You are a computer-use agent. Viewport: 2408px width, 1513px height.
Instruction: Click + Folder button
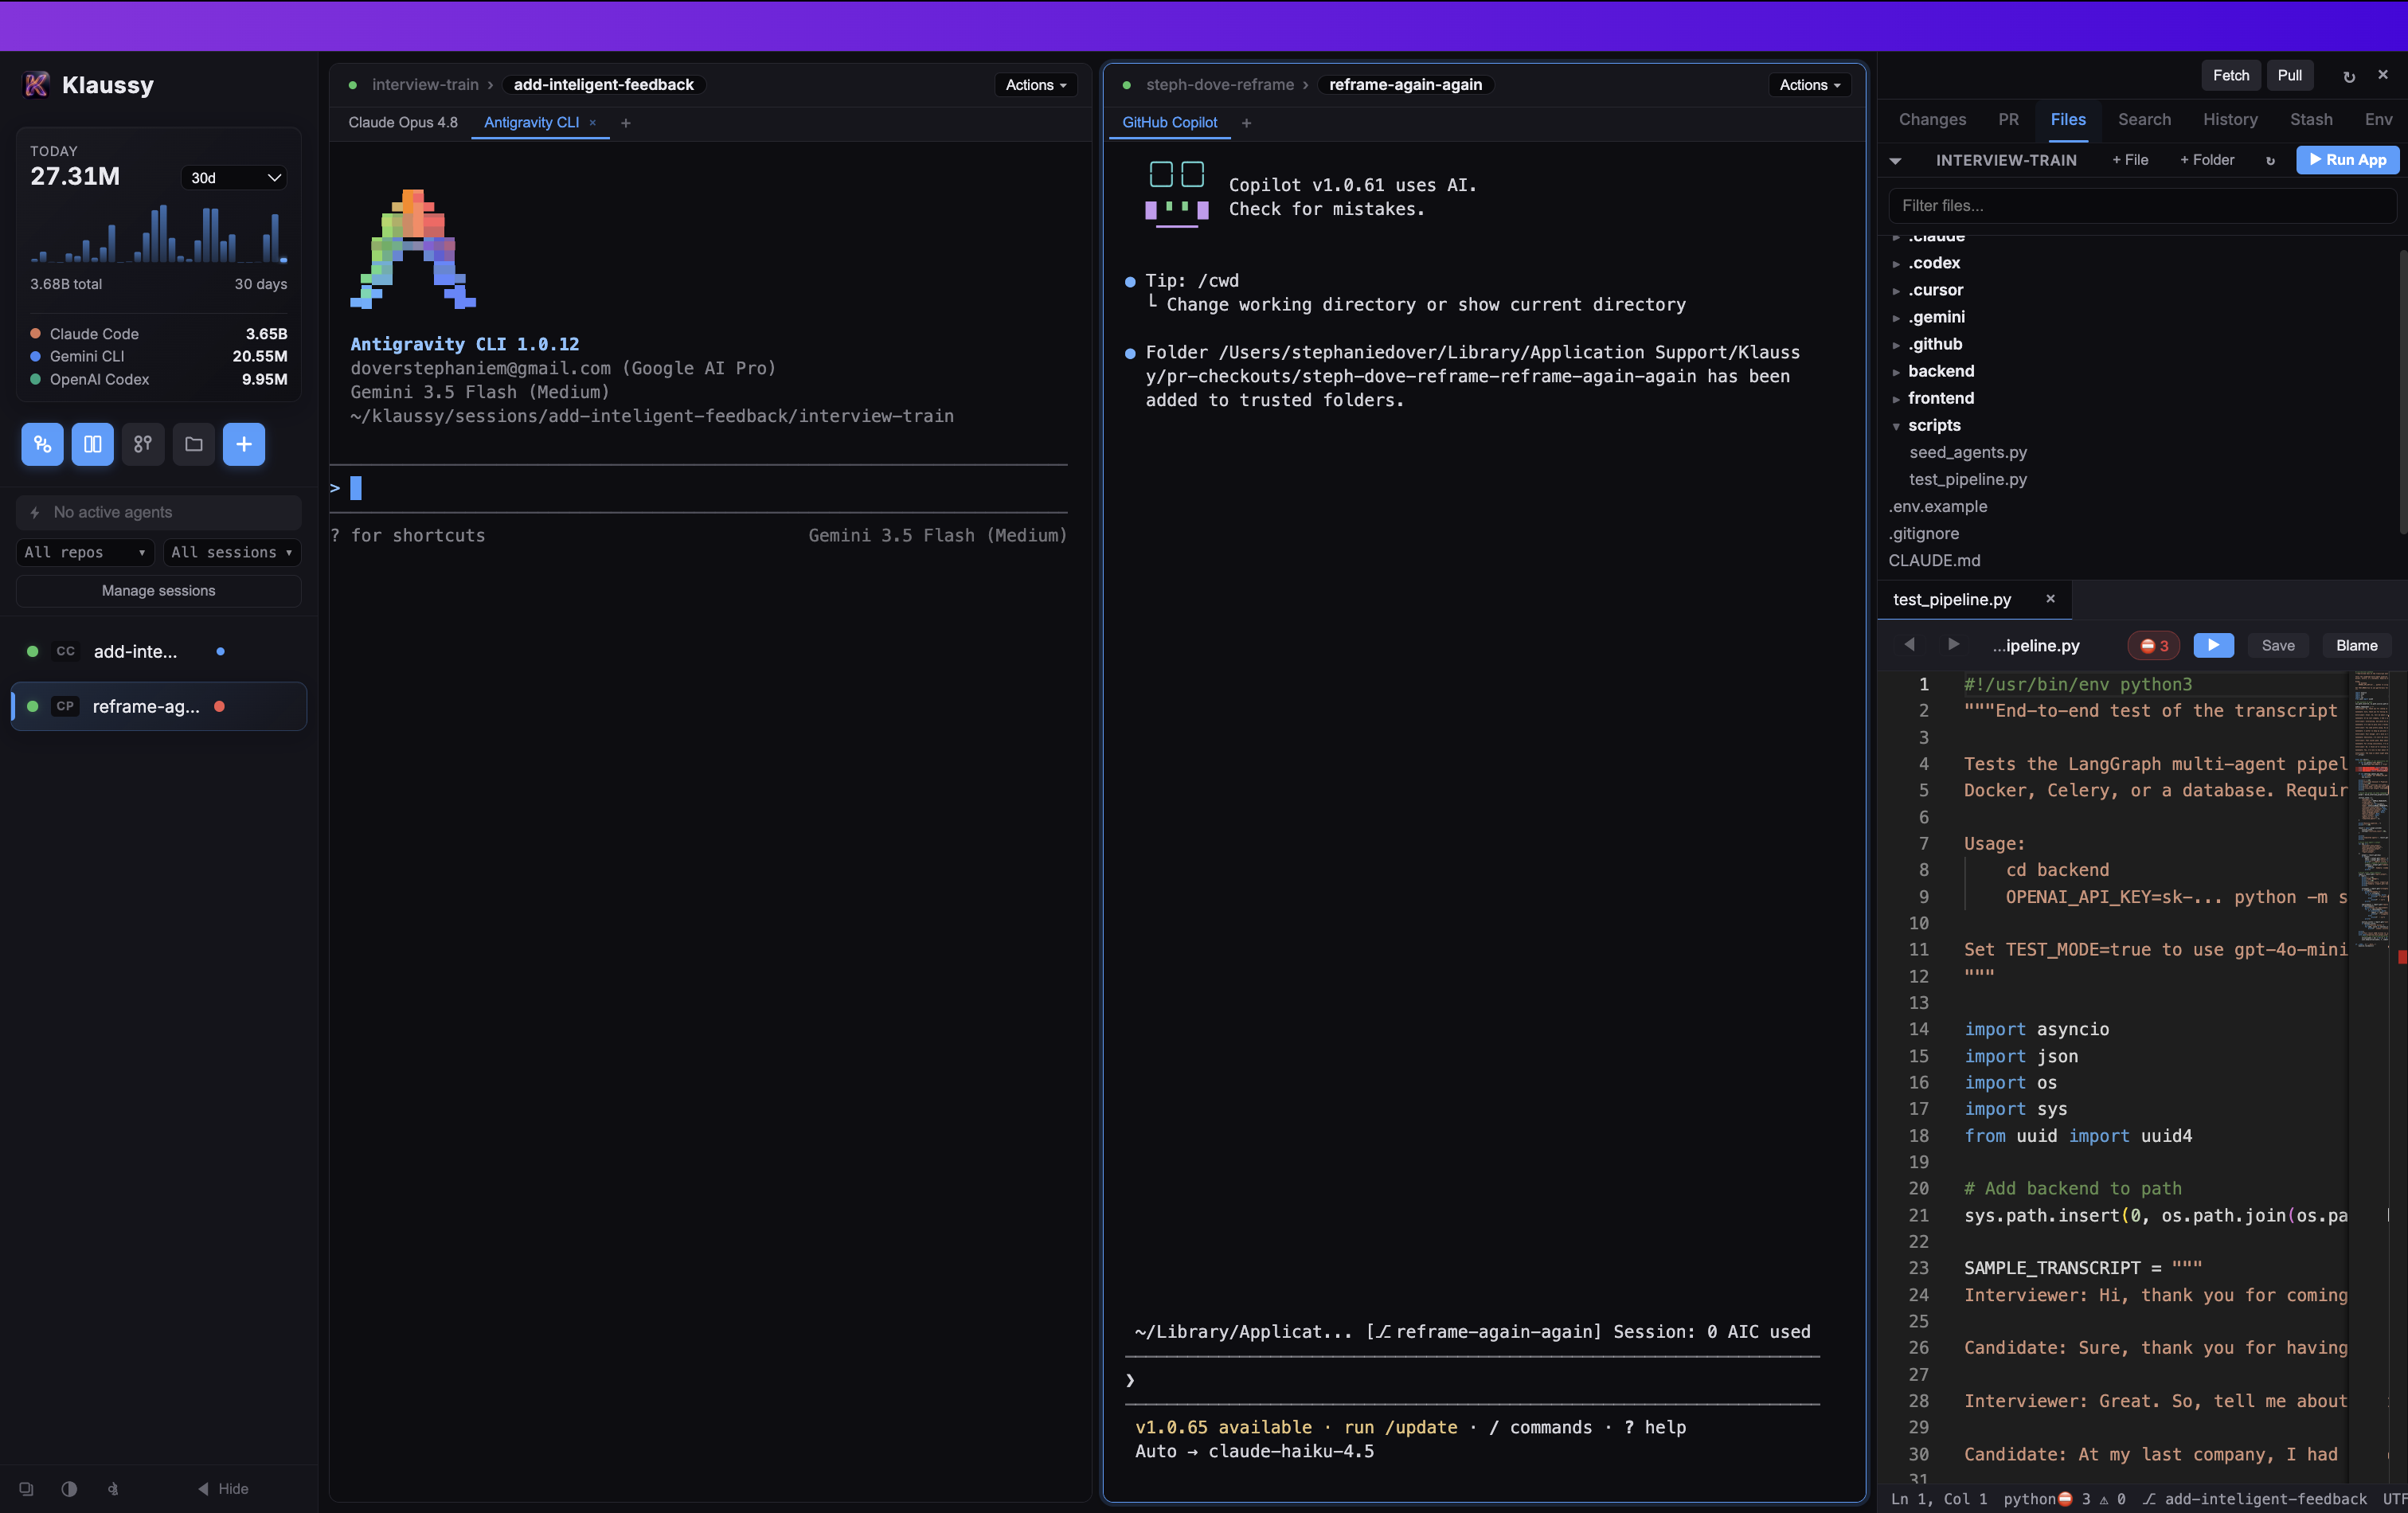click(x=2207, y=160)
